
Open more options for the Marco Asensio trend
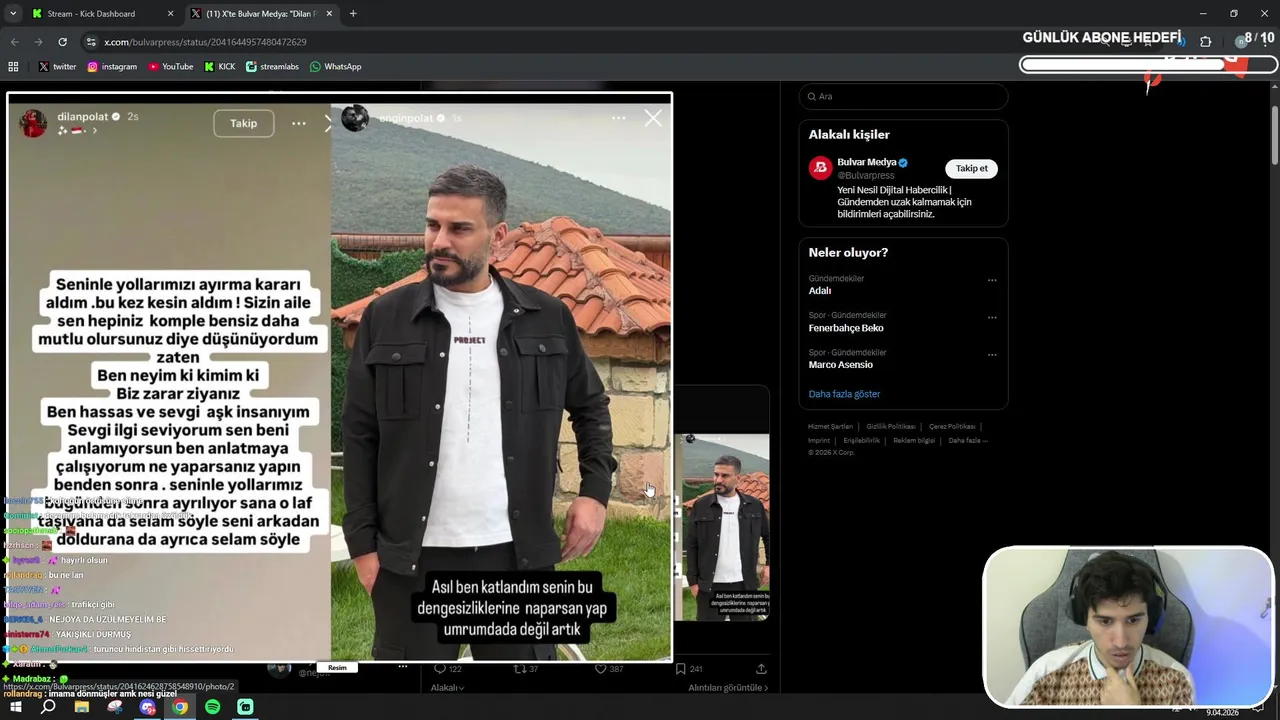[x=992, y=354]
